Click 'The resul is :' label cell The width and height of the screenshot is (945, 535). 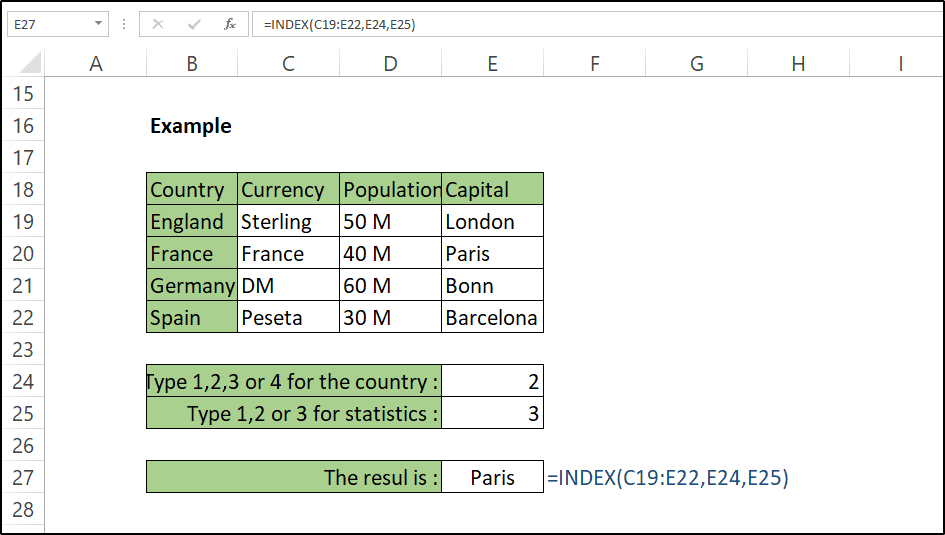(294, 477)
